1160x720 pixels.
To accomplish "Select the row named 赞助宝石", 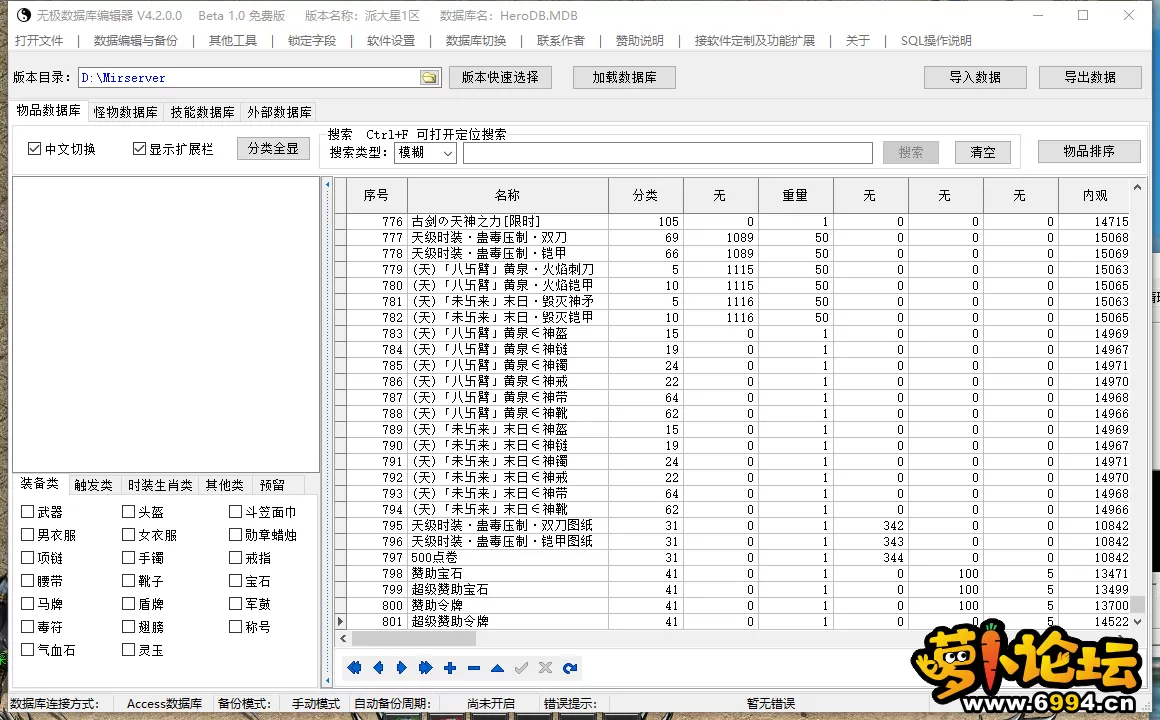I will pos(732,573).
